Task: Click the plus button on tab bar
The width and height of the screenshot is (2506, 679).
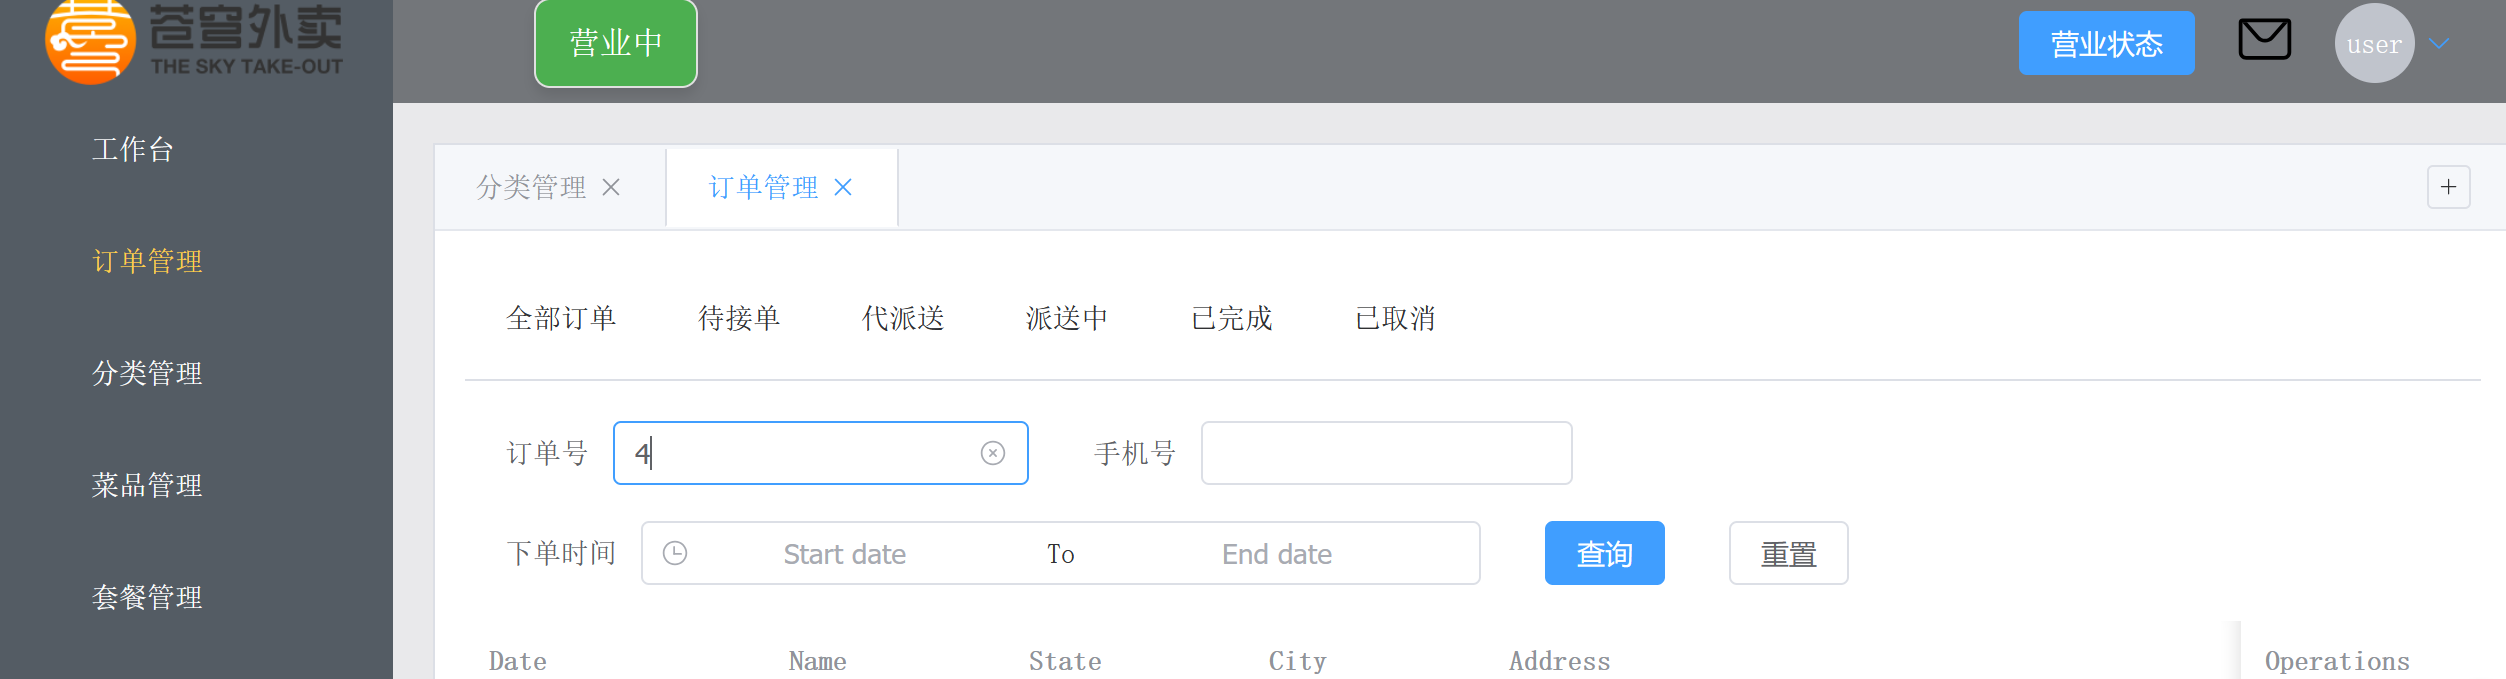Action: (2448, 187)
